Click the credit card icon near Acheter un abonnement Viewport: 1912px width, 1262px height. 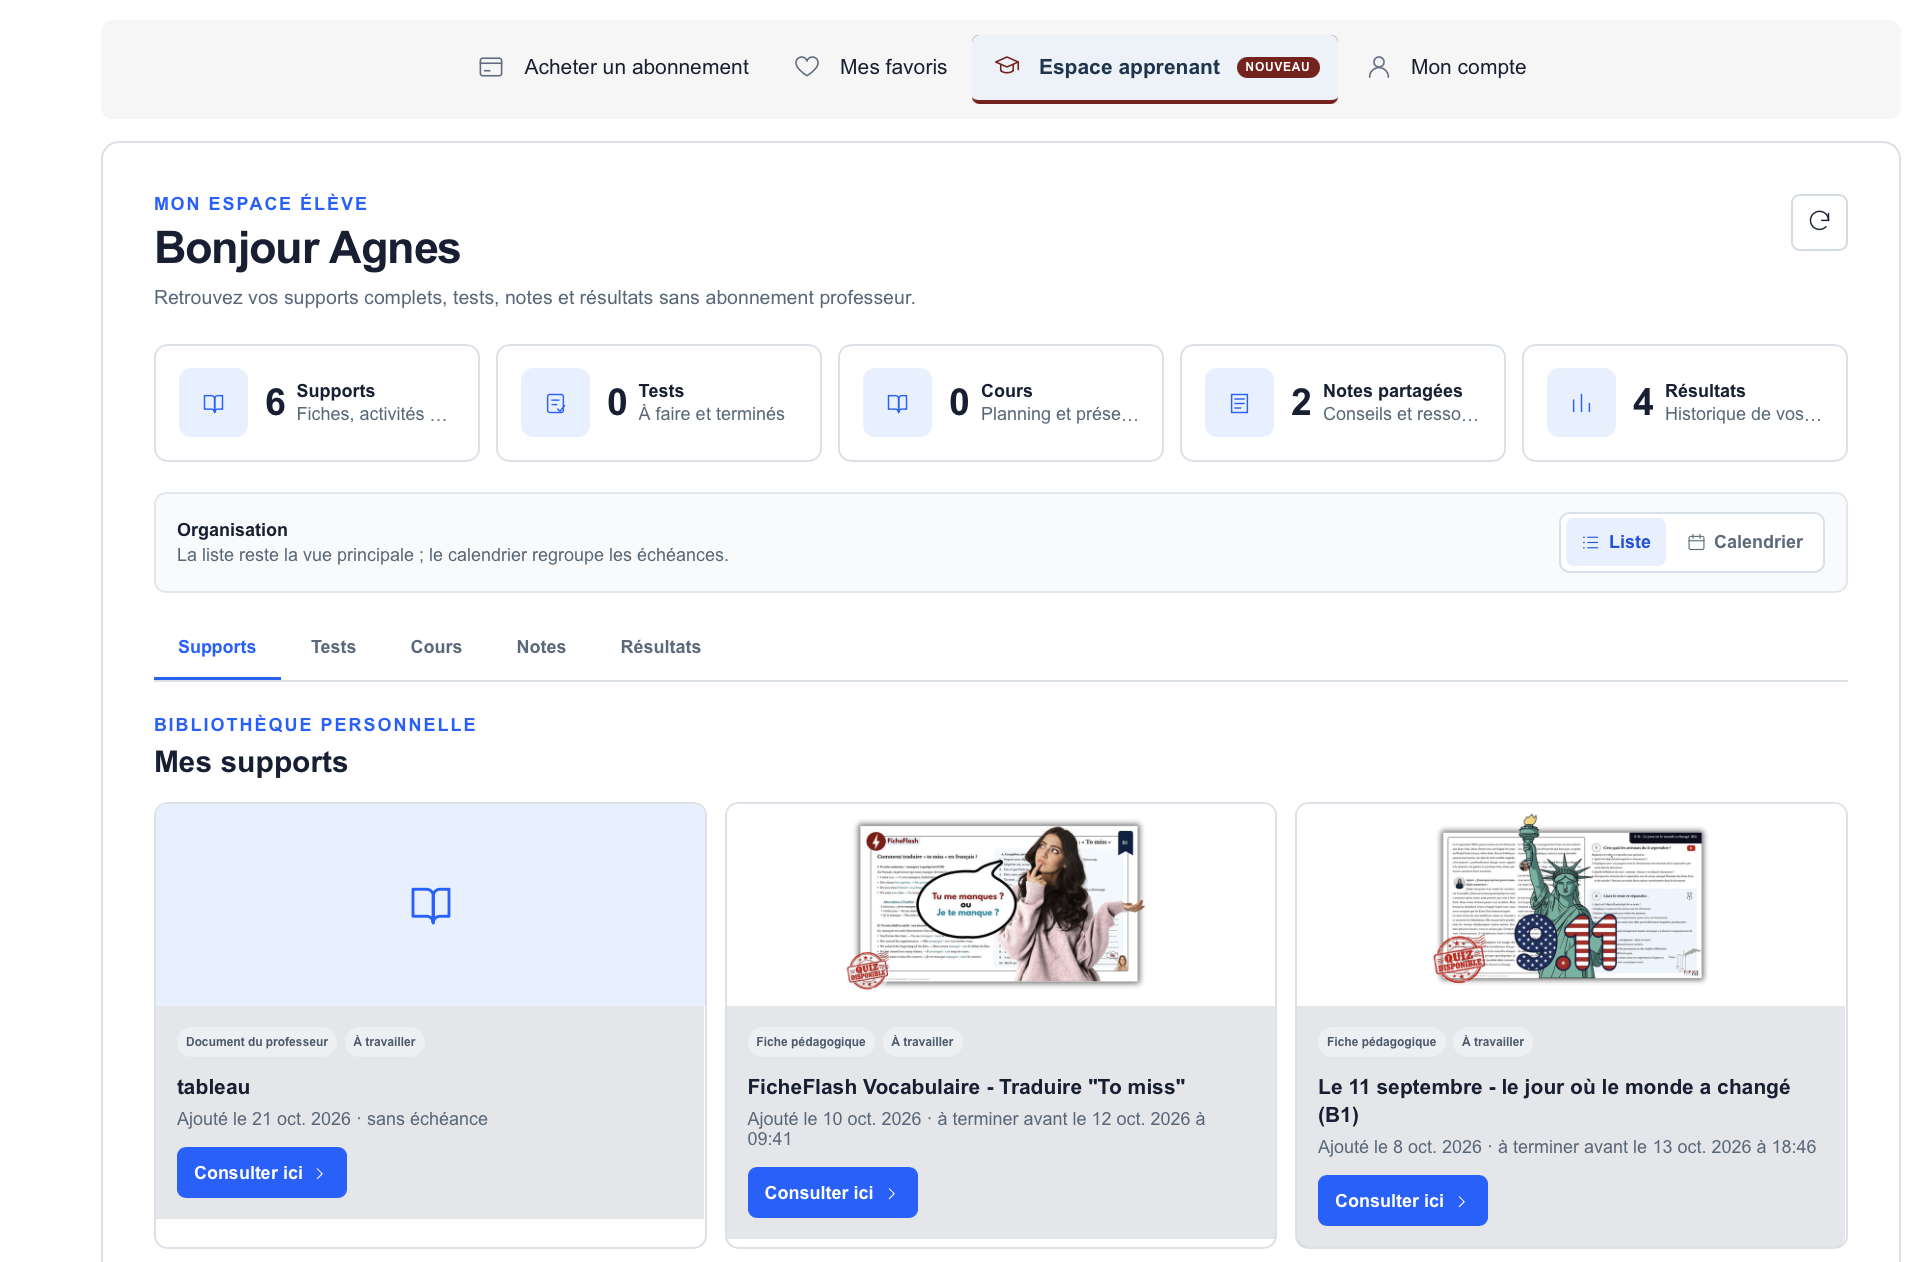coord(490,67)
